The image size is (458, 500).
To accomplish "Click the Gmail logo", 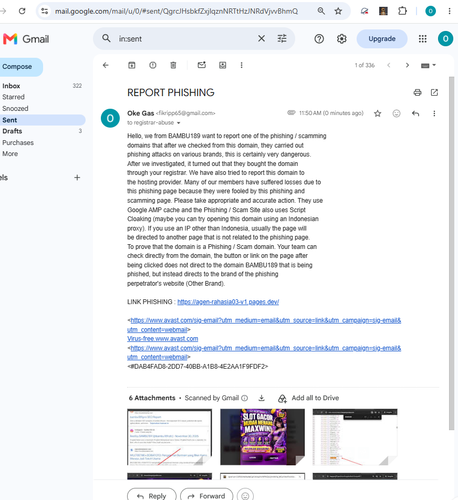I will pyautogui.click(x=26, y=39).
